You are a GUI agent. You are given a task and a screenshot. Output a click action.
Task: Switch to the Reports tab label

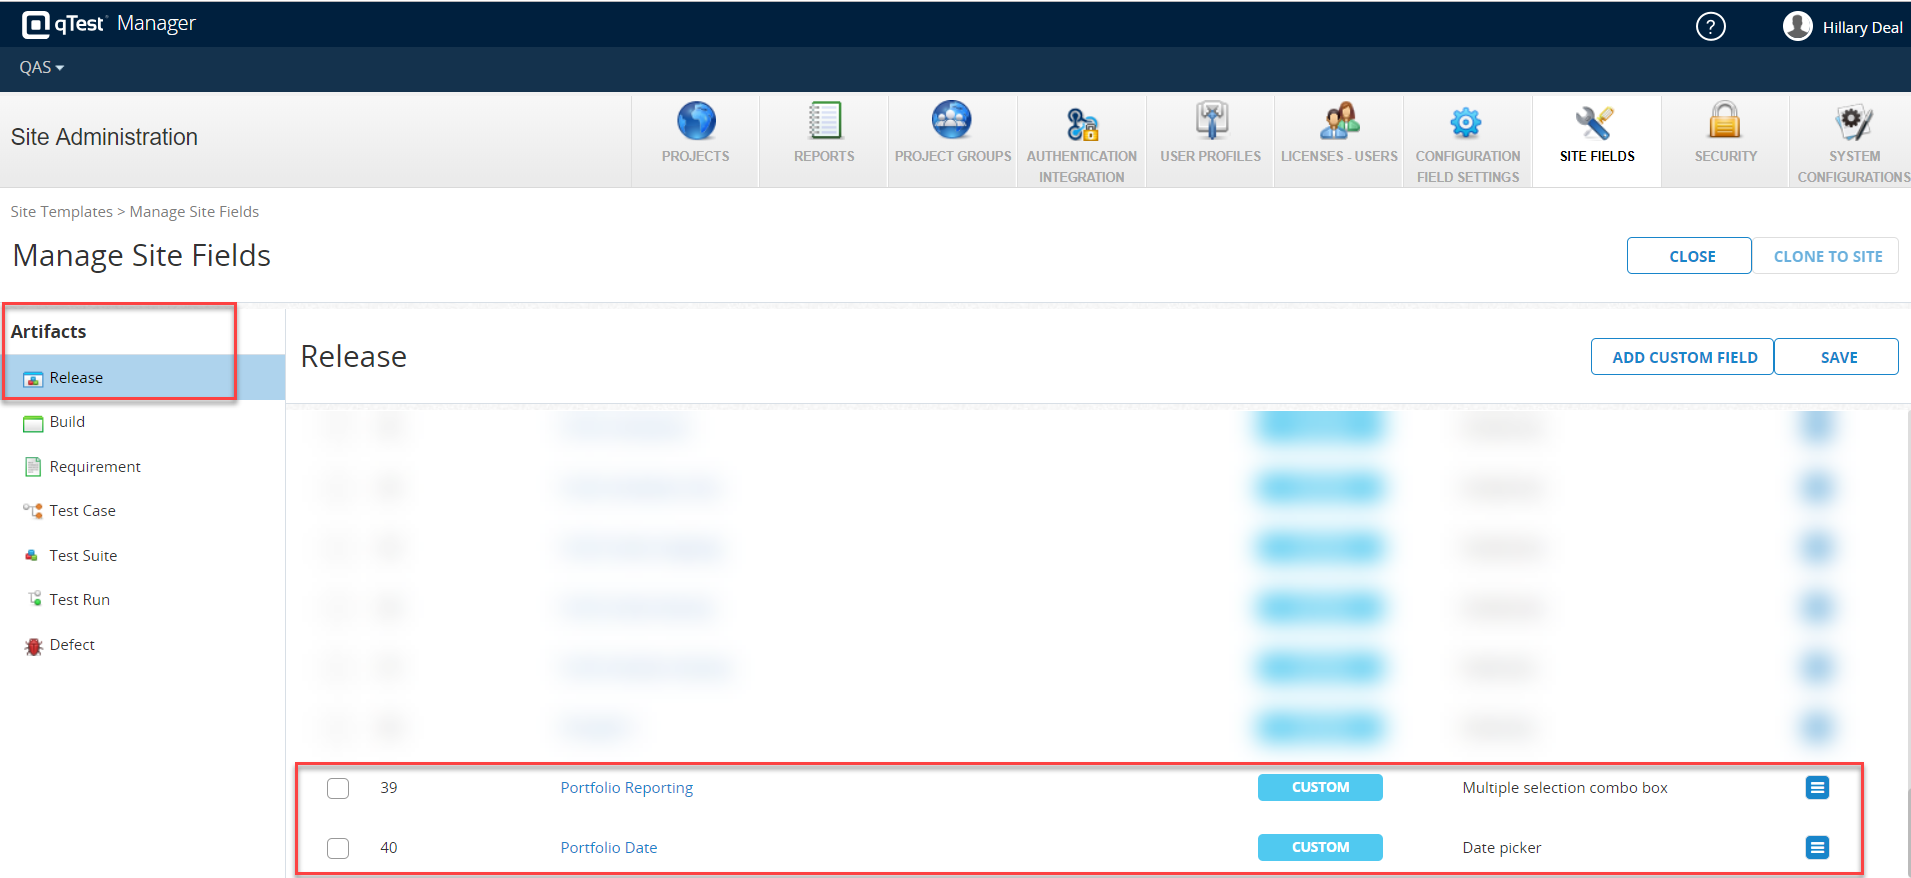824,156
